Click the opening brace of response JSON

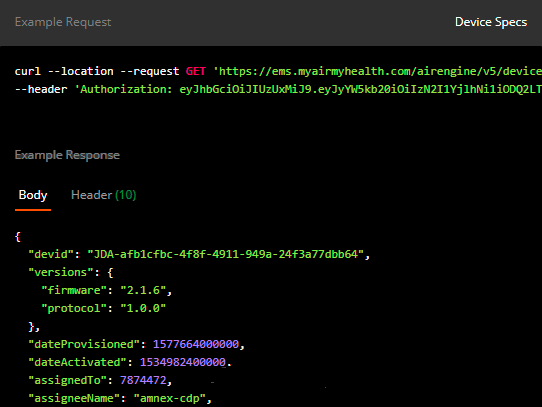pyautogui.click(x=18, y=237)
